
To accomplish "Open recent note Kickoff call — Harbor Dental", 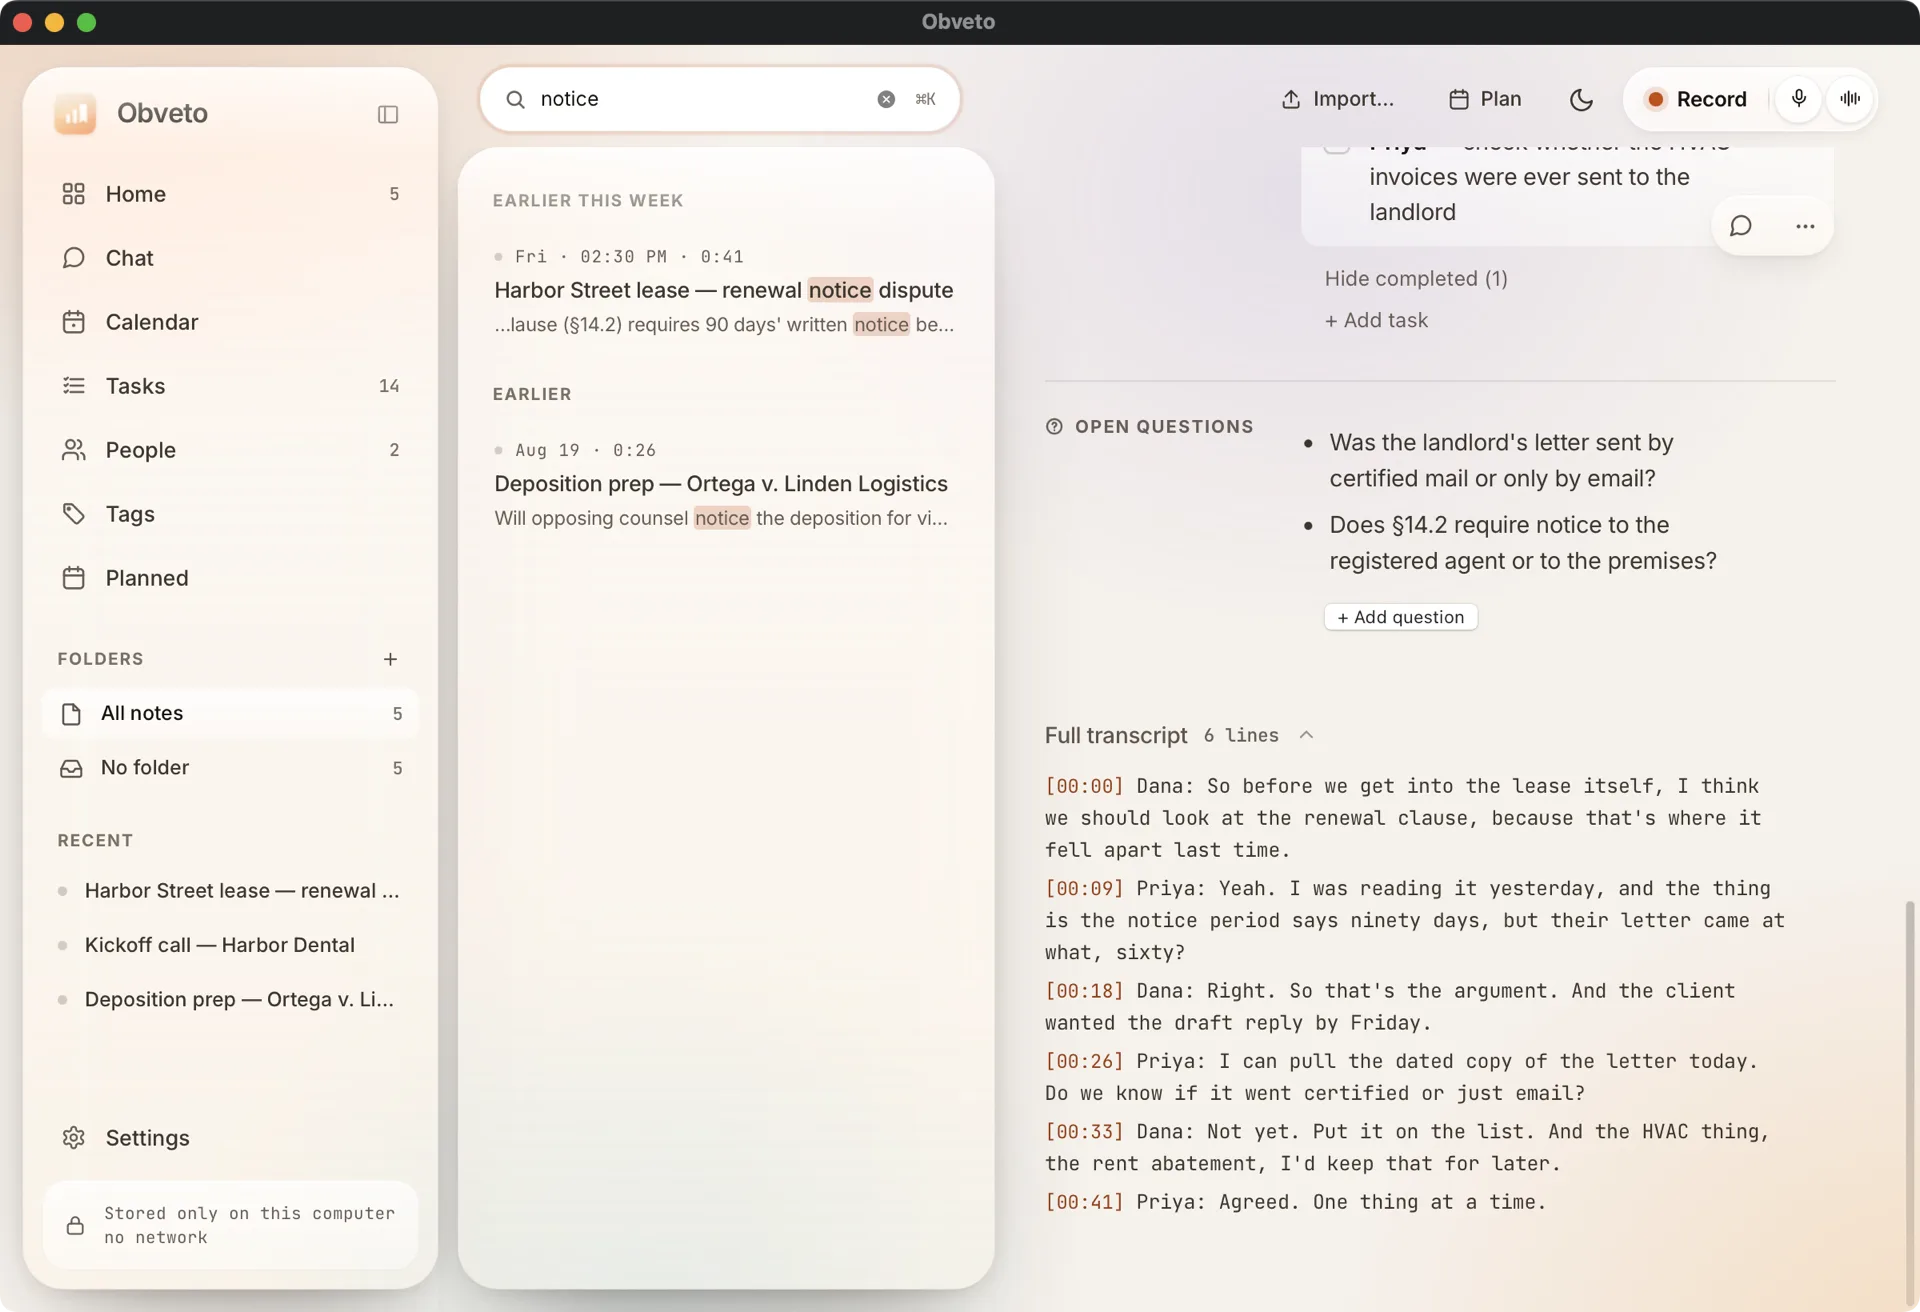I will tap(230, 945).
